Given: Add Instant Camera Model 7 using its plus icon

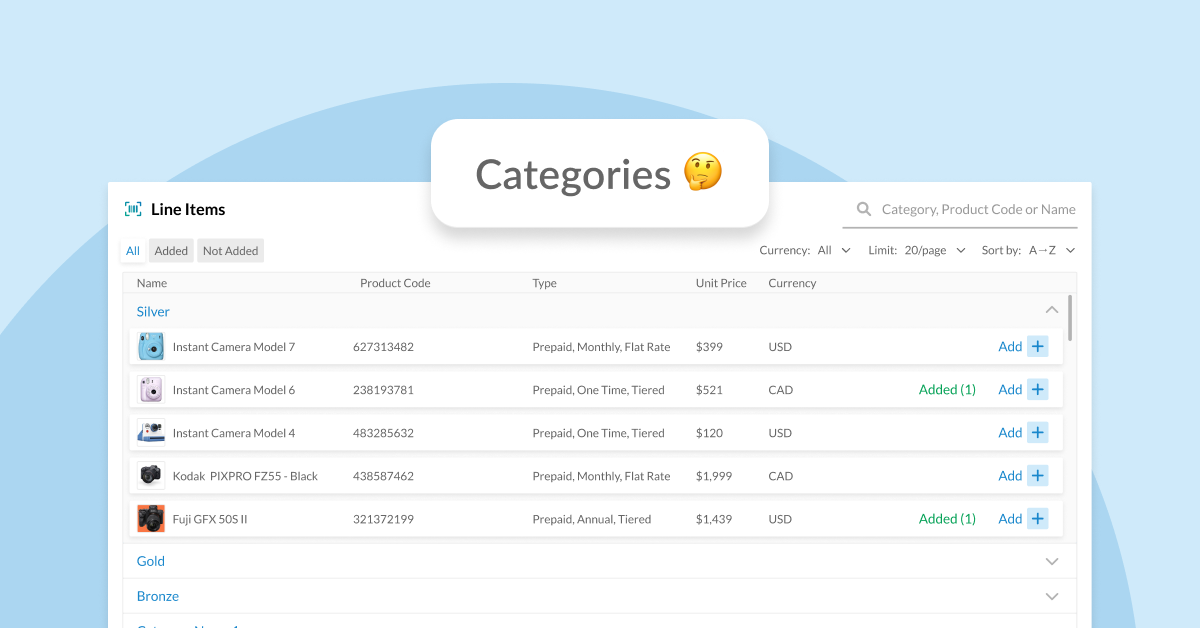Looking at the screenshot, I should tap(1038, 346).
